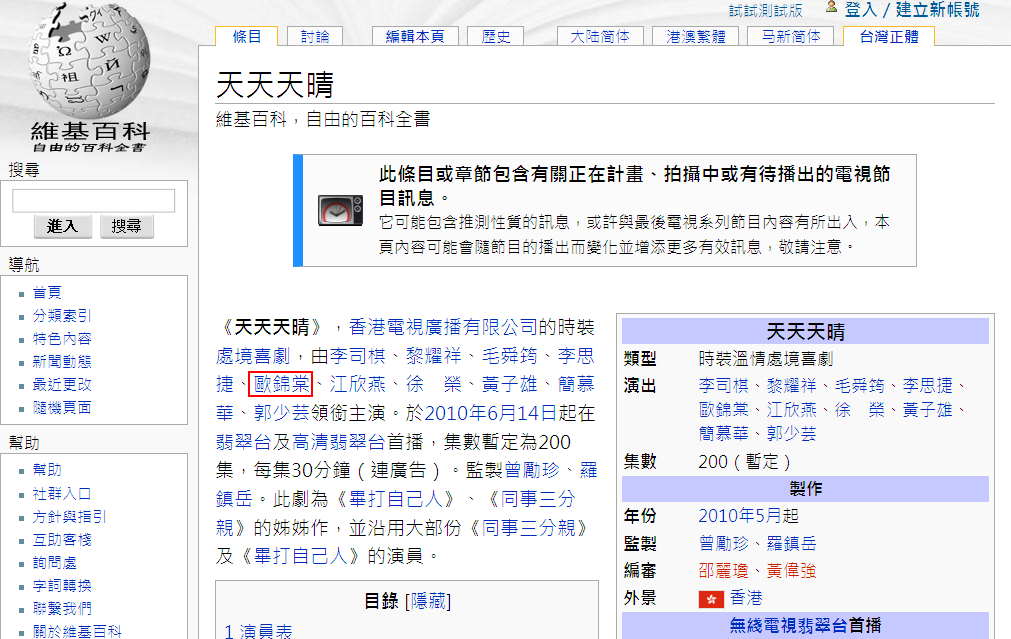Click the 高清翡翠台 link
Screen dimensions: 1011x639
pyautogui.click(x=339, y=442)
